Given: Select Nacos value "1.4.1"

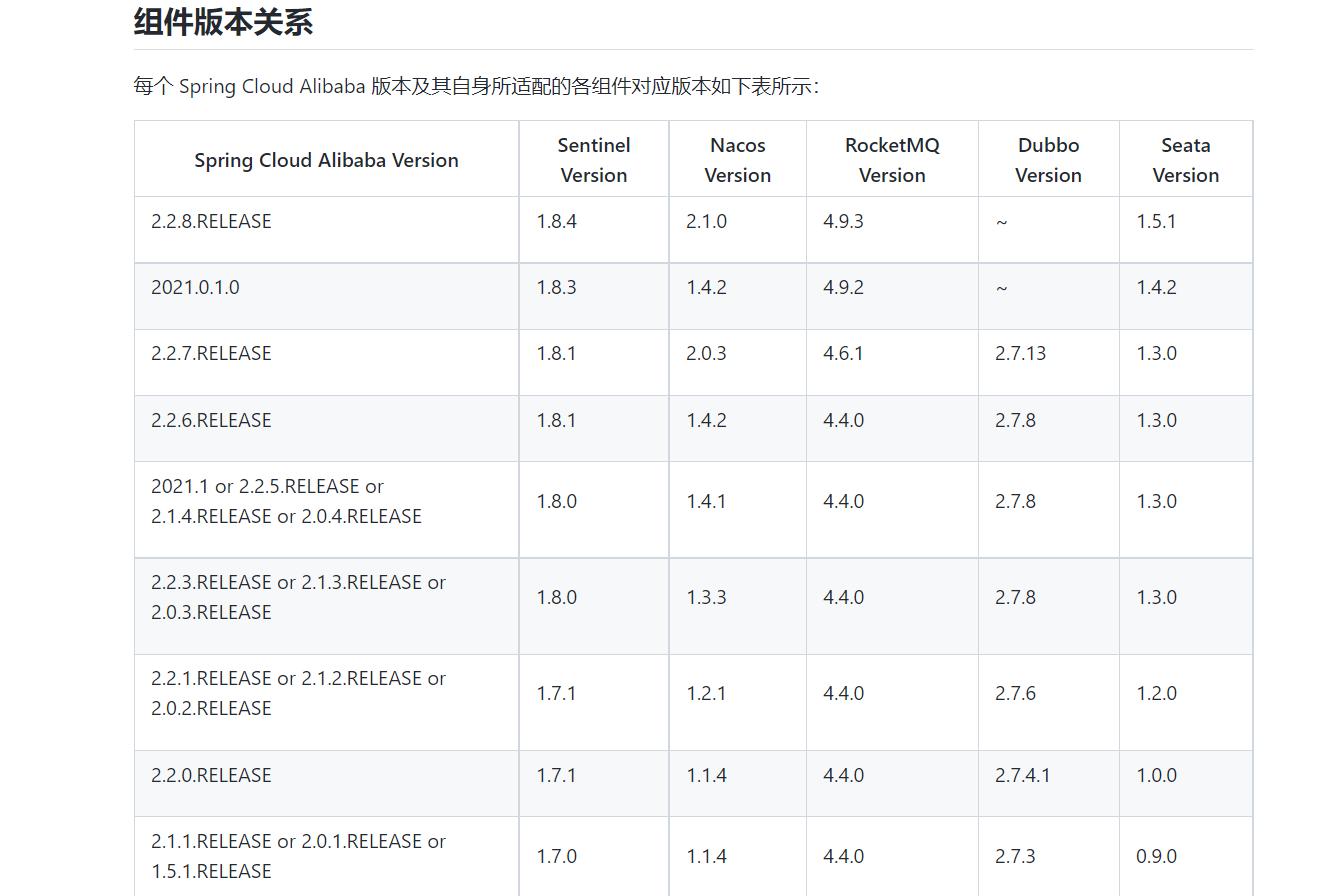Looking at the screenshot, I should pos(706,501).
